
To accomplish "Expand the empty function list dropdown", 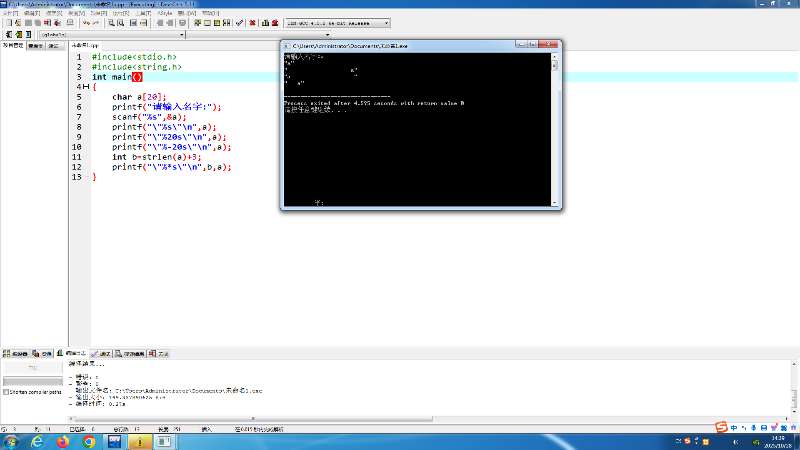I will coord(327,35).
